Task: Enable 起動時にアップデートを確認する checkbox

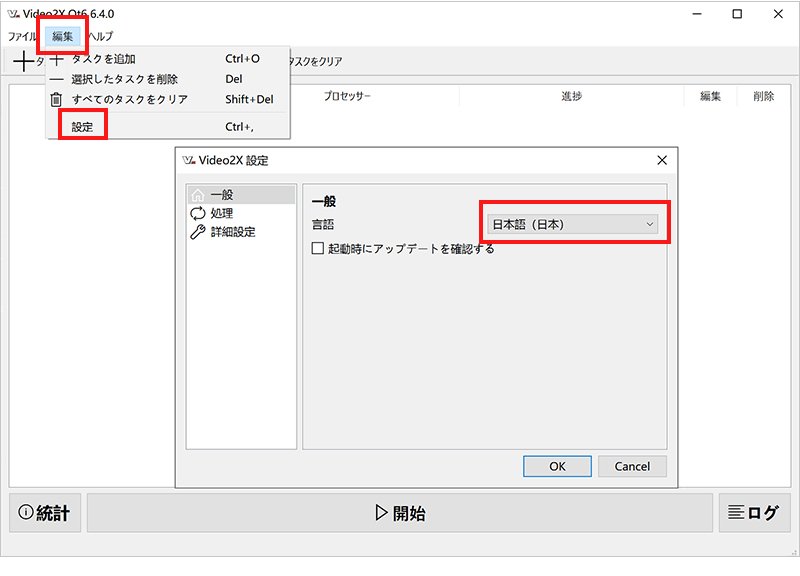Action: [317, 248]
